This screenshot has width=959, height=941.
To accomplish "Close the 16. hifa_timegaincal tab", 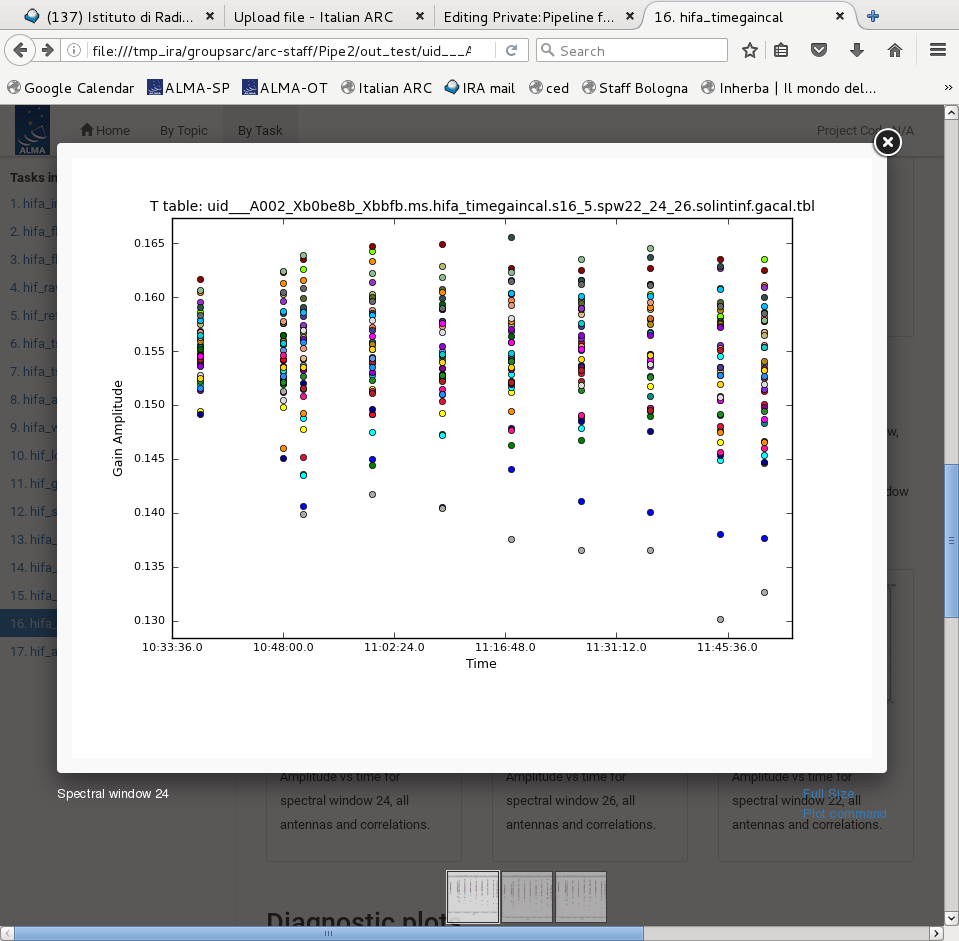I will click(840, 17).
